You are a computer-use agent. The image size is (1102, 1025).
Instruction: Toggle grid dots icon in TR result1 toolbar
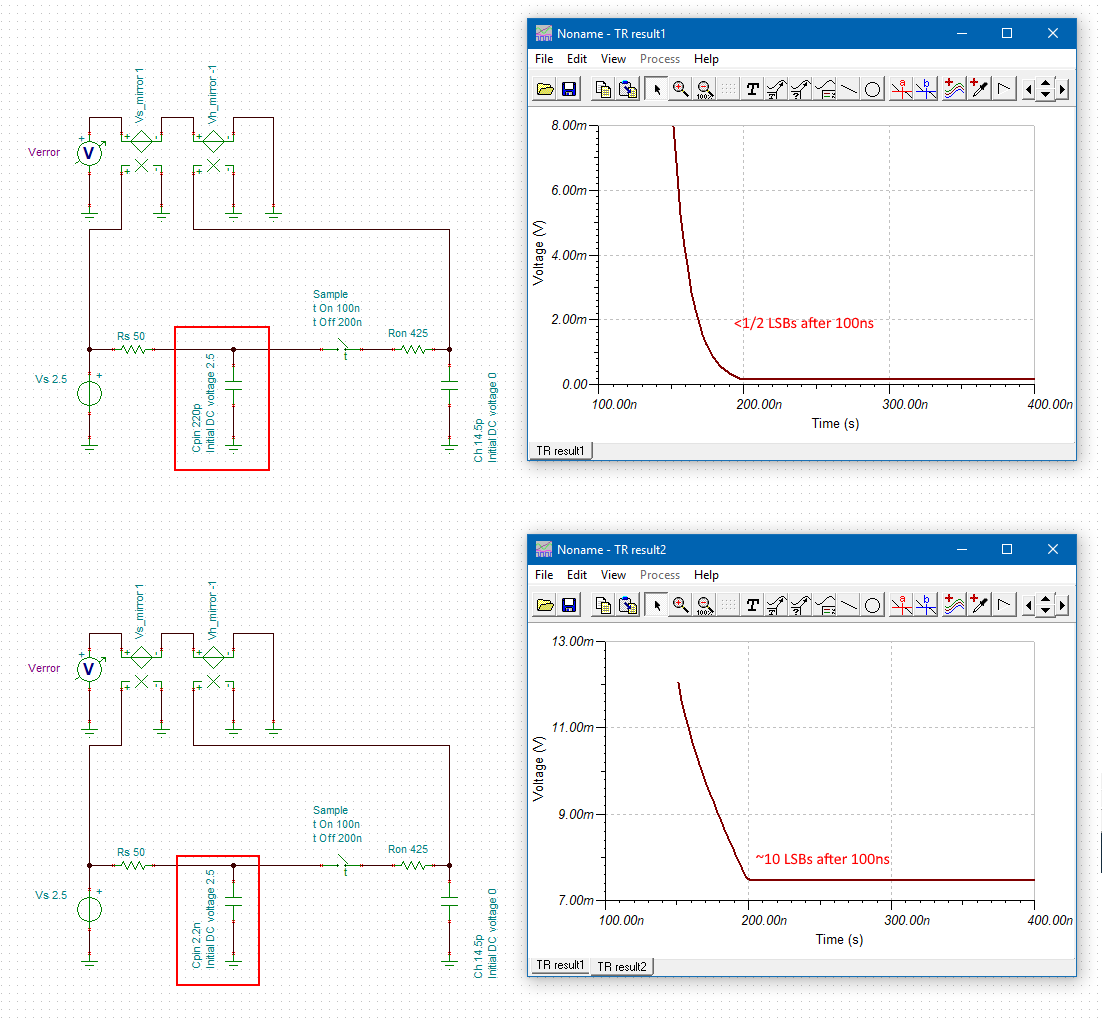(729, 89)
